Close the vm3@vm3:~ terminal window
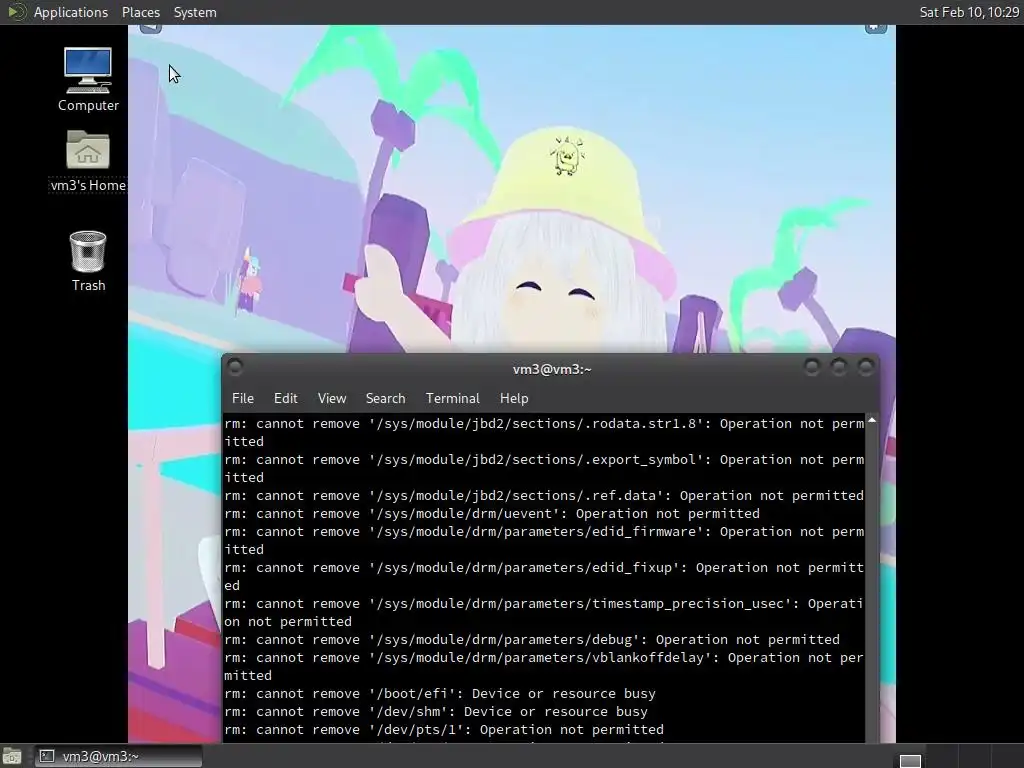Image resolution: width=1024 pixels, height=768 pixels. pyautogui.click(x=866, y=367)
